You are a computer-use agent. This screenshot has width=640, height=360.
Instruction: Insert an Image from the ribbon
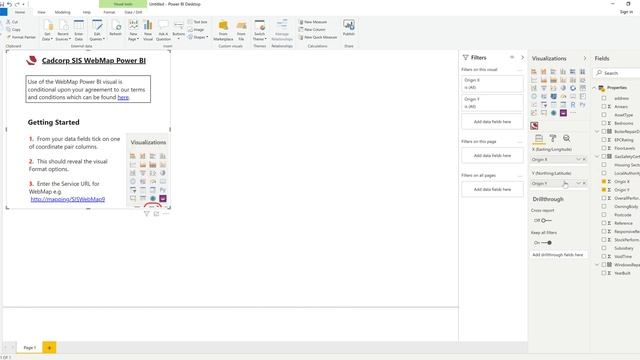[x=196, y=29]
